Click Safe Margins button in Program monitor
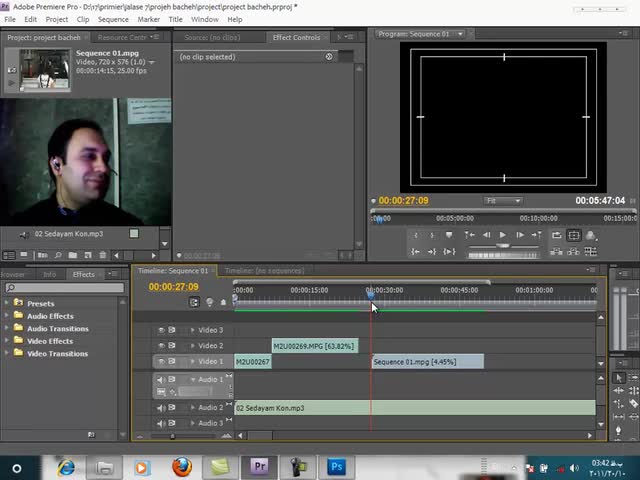640x480 pixels. pos(574,235)
